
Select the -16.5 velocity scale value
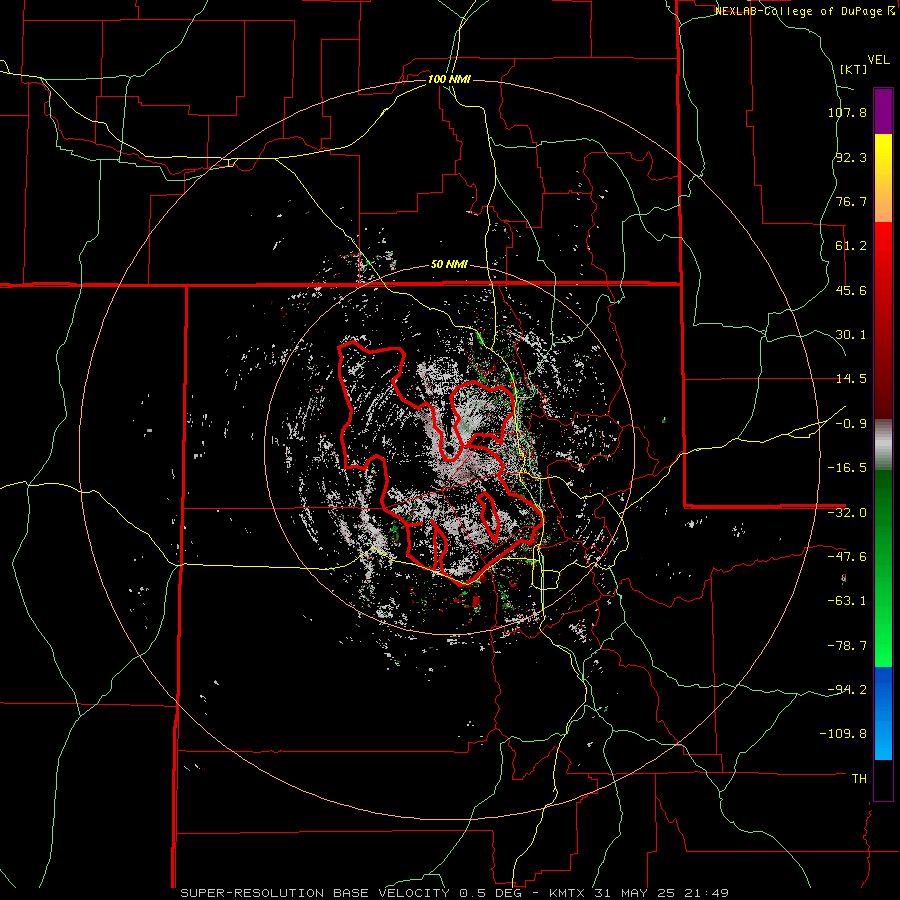[847, 468]
